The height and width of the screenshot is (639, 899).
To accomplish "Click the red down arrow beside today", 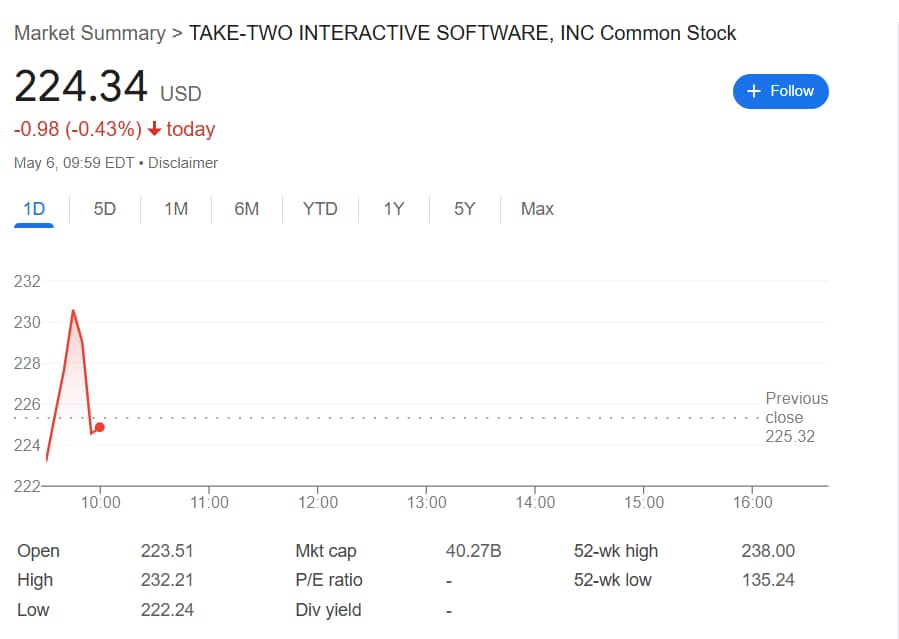I will (x=154, y=129).
